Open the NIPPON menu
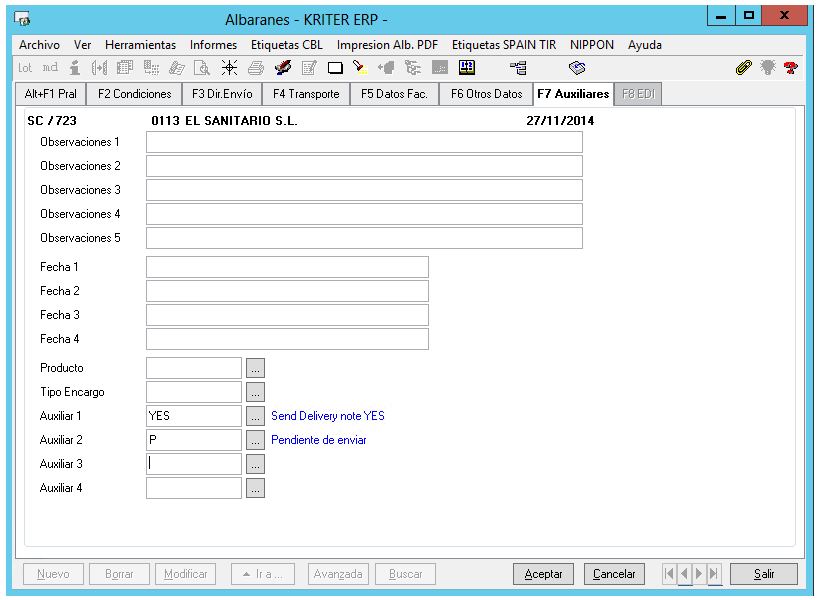The height and width of the screenshot is (600, 818). (592, 45)
